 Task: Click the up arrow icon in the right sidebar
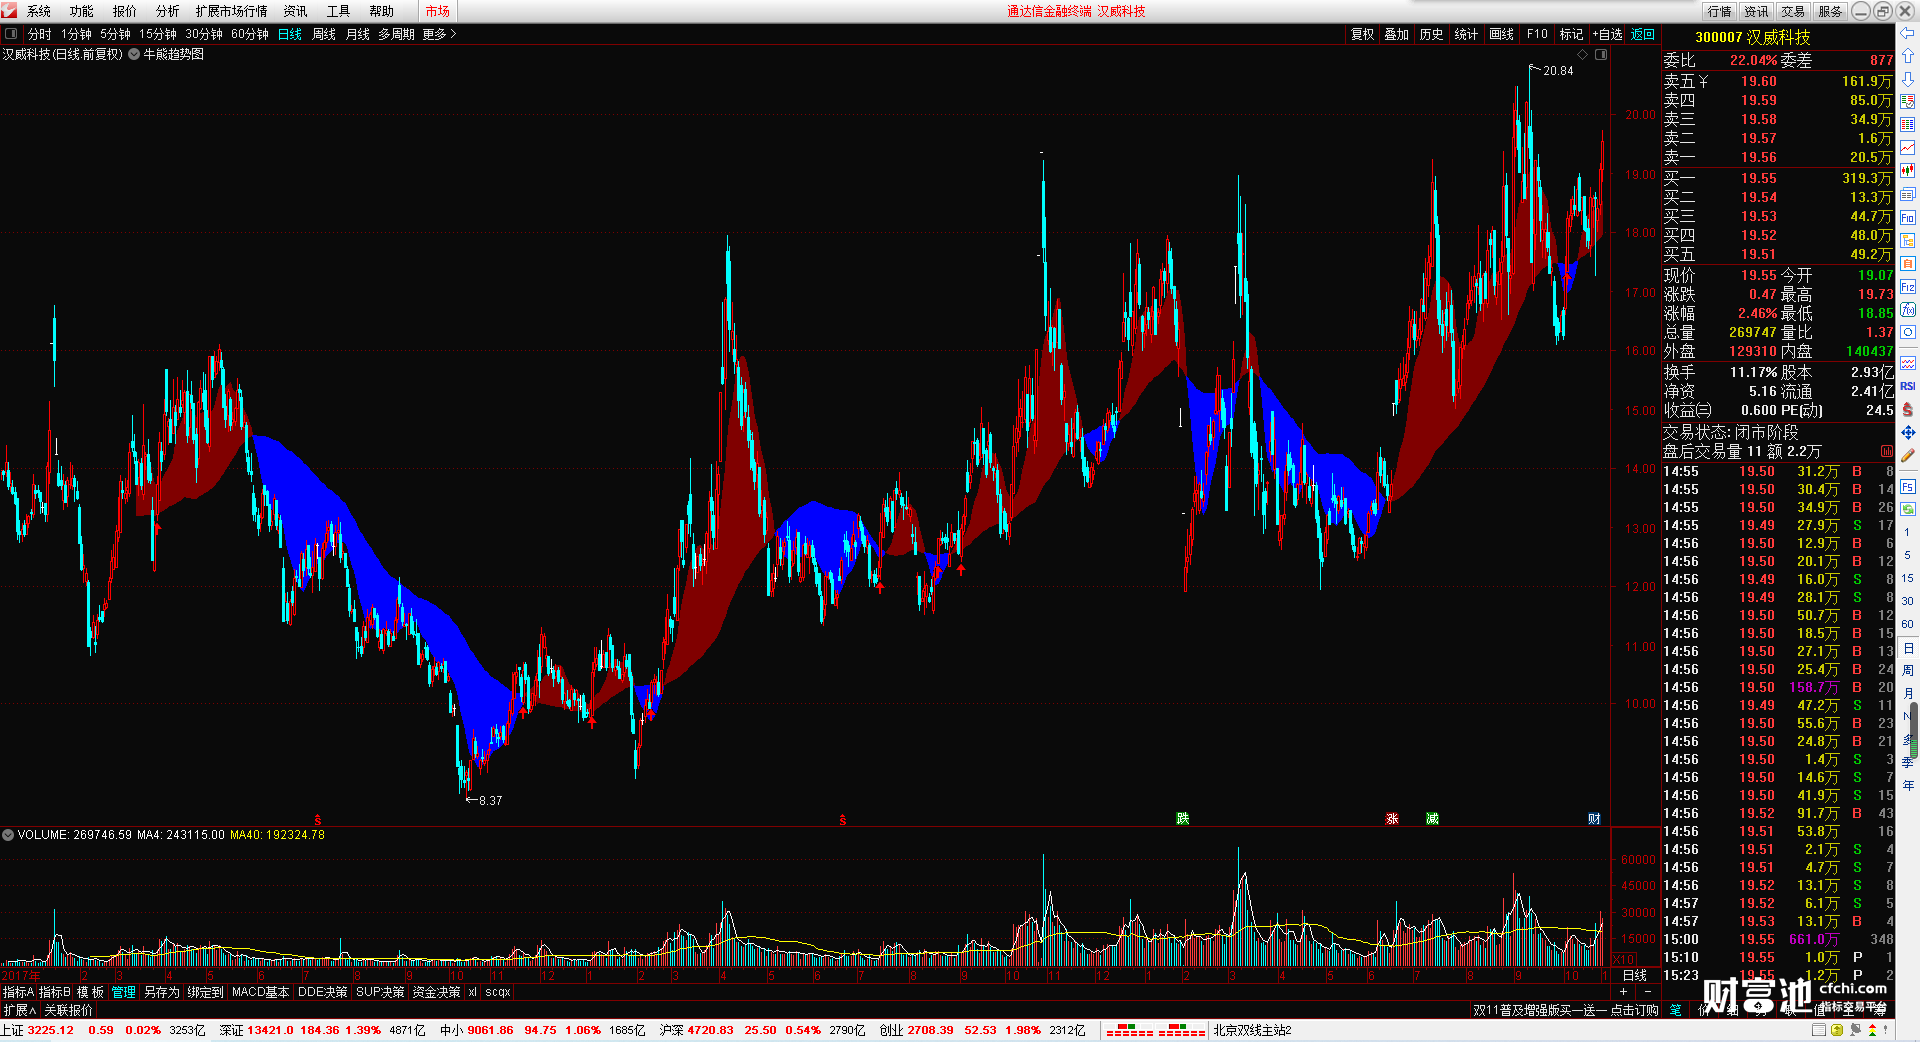[x=1908, y=56]
